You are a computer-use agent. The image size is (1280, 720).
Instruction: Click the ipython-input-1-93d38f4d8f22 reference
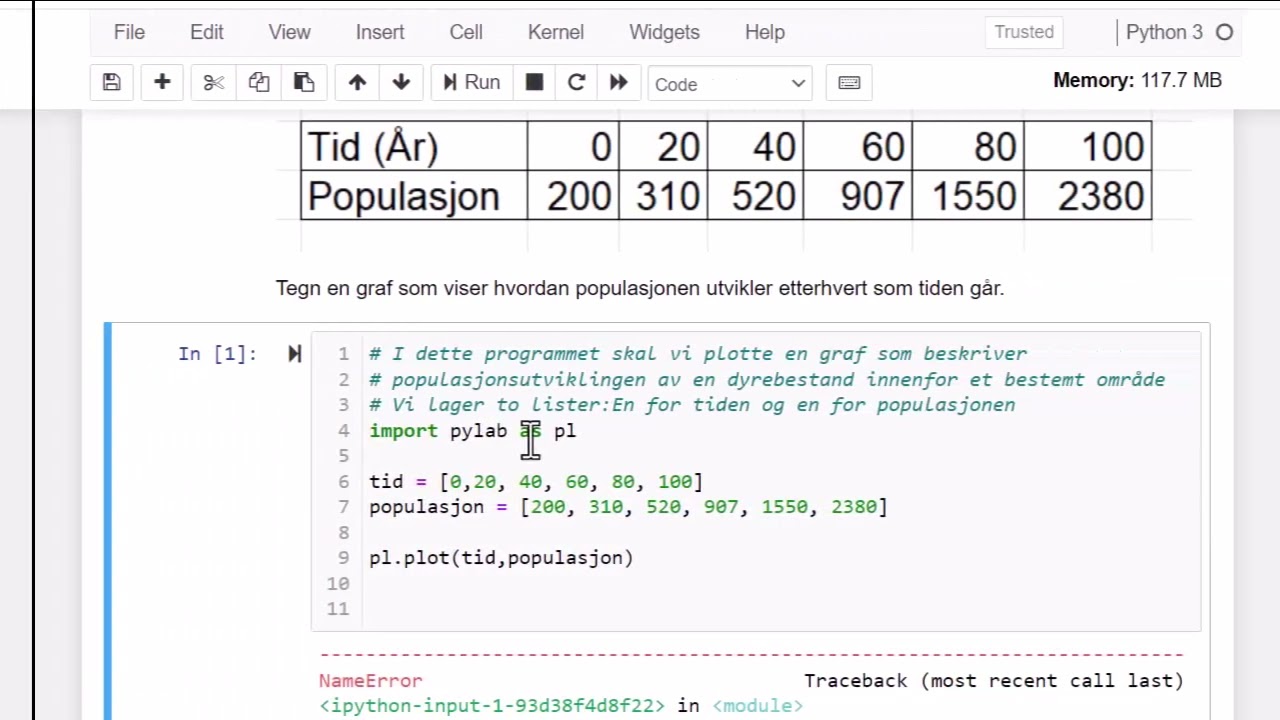pyautogui.click(x=492, y=706)
